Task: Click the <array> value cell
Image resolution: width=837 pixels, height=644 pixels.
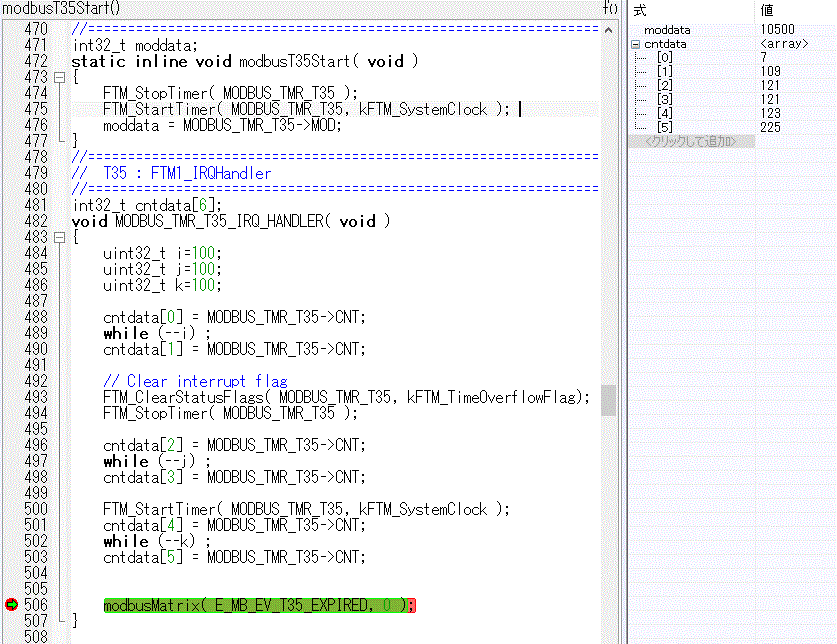Action: click(784, 44)
